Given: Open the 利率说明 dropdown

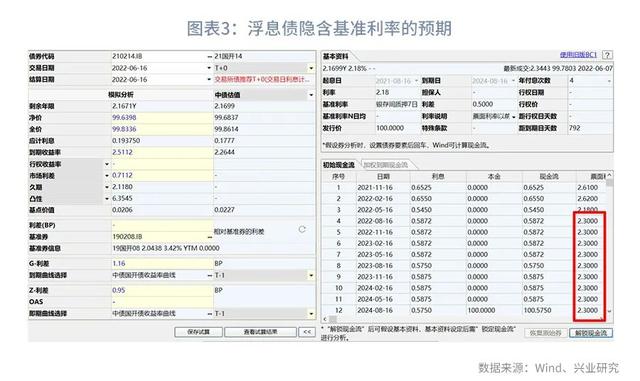Looking at the screenshot, I should pyautogui.click(x=513, y=117).
